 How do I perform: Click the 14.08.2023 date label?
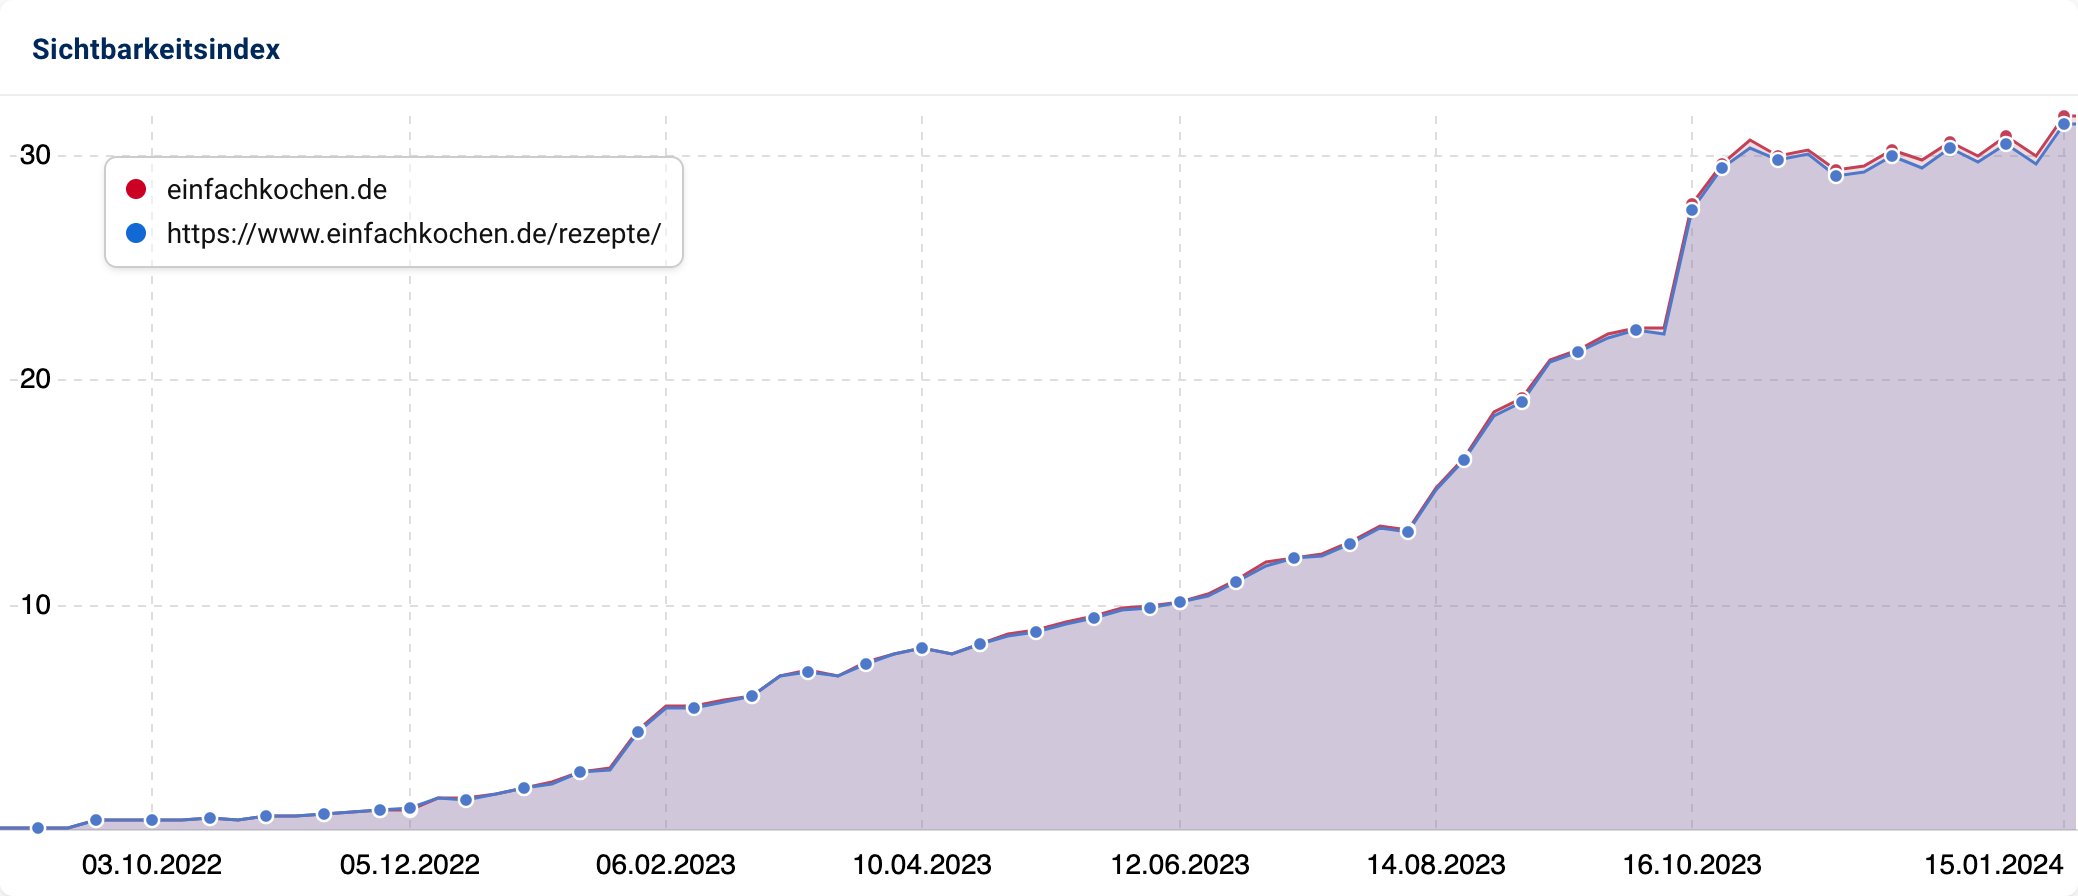click(1436, 865)
